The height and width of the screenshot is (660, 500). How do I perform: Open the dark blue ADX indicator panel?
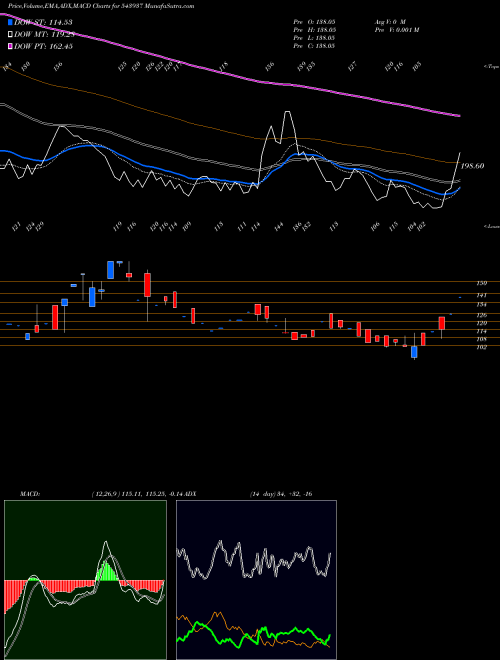256,580
